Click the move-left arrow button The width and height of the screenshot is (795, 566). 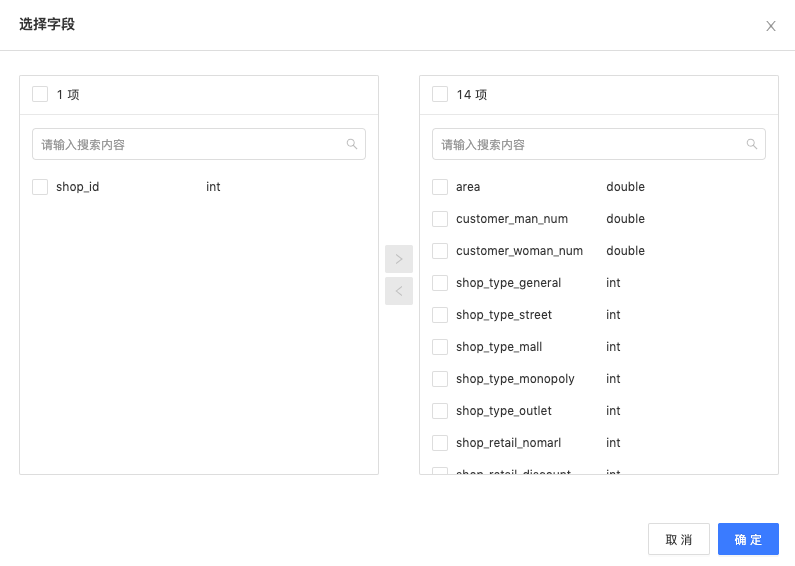tap(399, 291)
